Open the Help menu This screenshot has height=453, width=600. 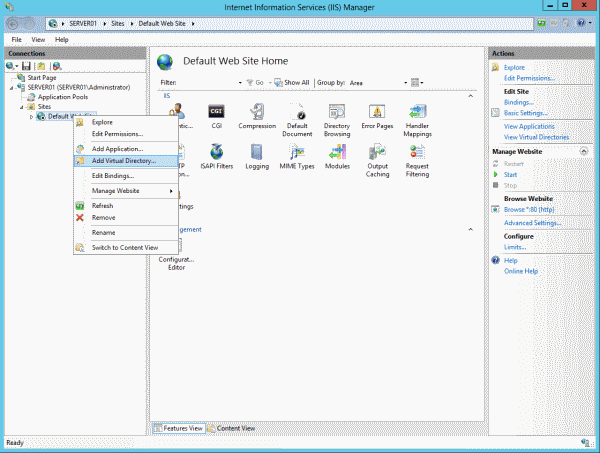point(61,40)
